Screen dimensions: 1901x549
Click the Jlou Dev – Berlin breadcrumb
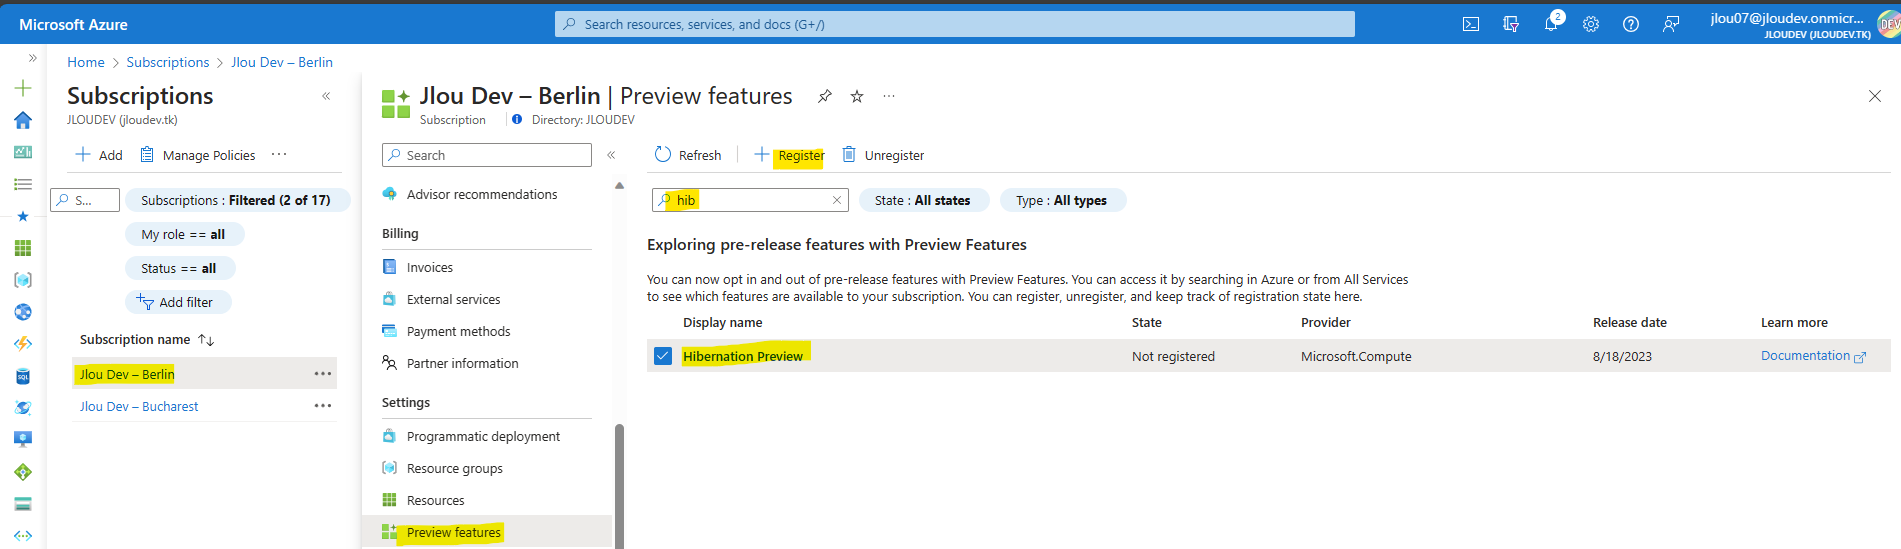[x=282, y=62]
